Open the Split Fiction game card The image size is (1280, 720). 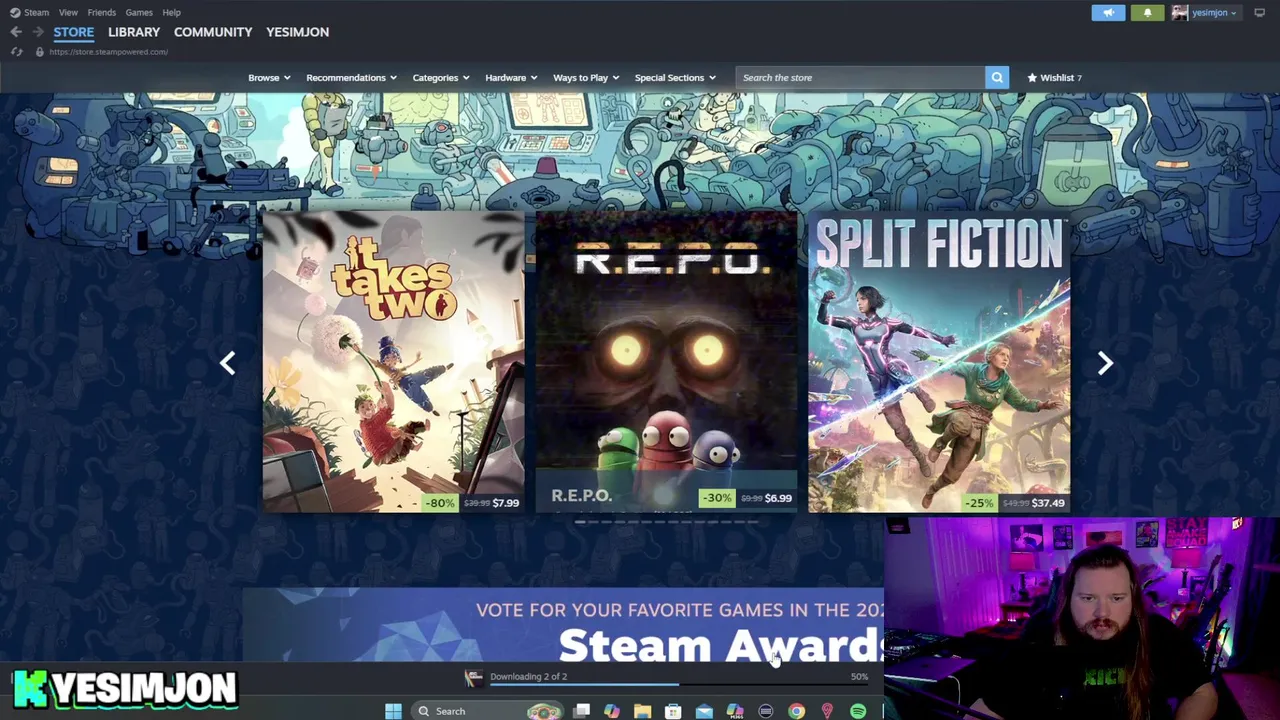(x=939, y=362)
